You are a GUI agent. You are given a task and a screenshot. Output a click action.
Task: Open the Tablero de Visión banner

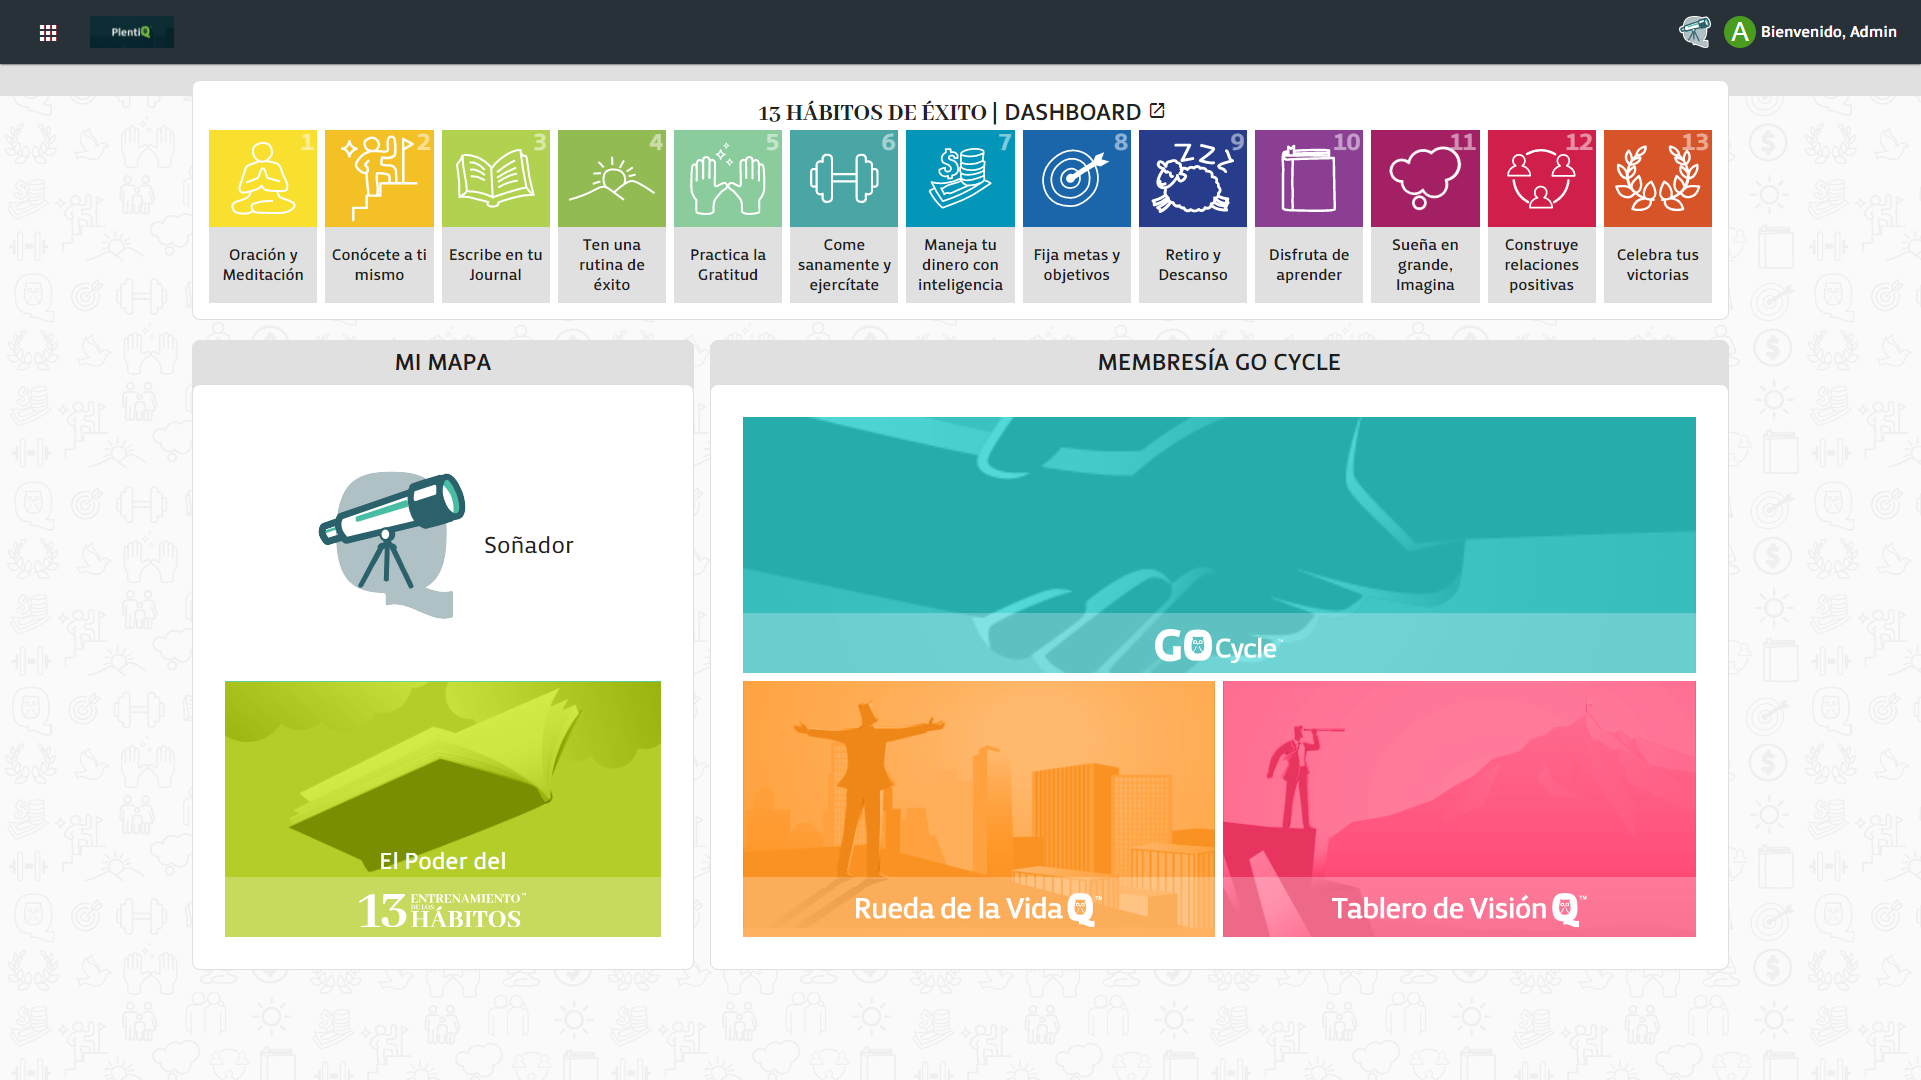1459,809
